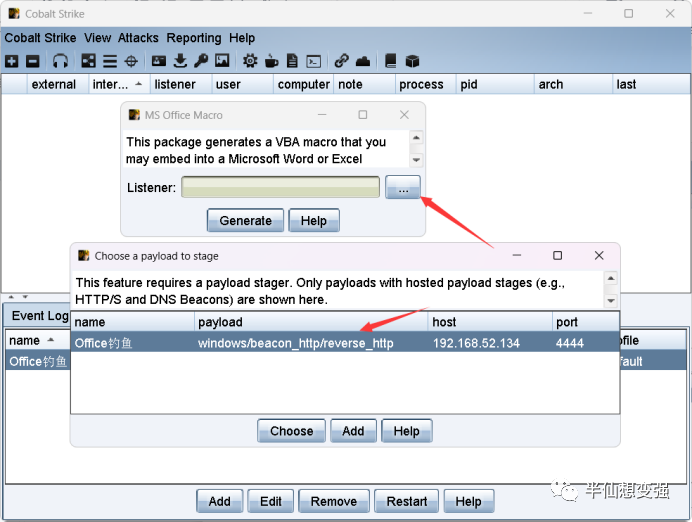Switch to Pivot Graph view icon

tap(88, 61)
